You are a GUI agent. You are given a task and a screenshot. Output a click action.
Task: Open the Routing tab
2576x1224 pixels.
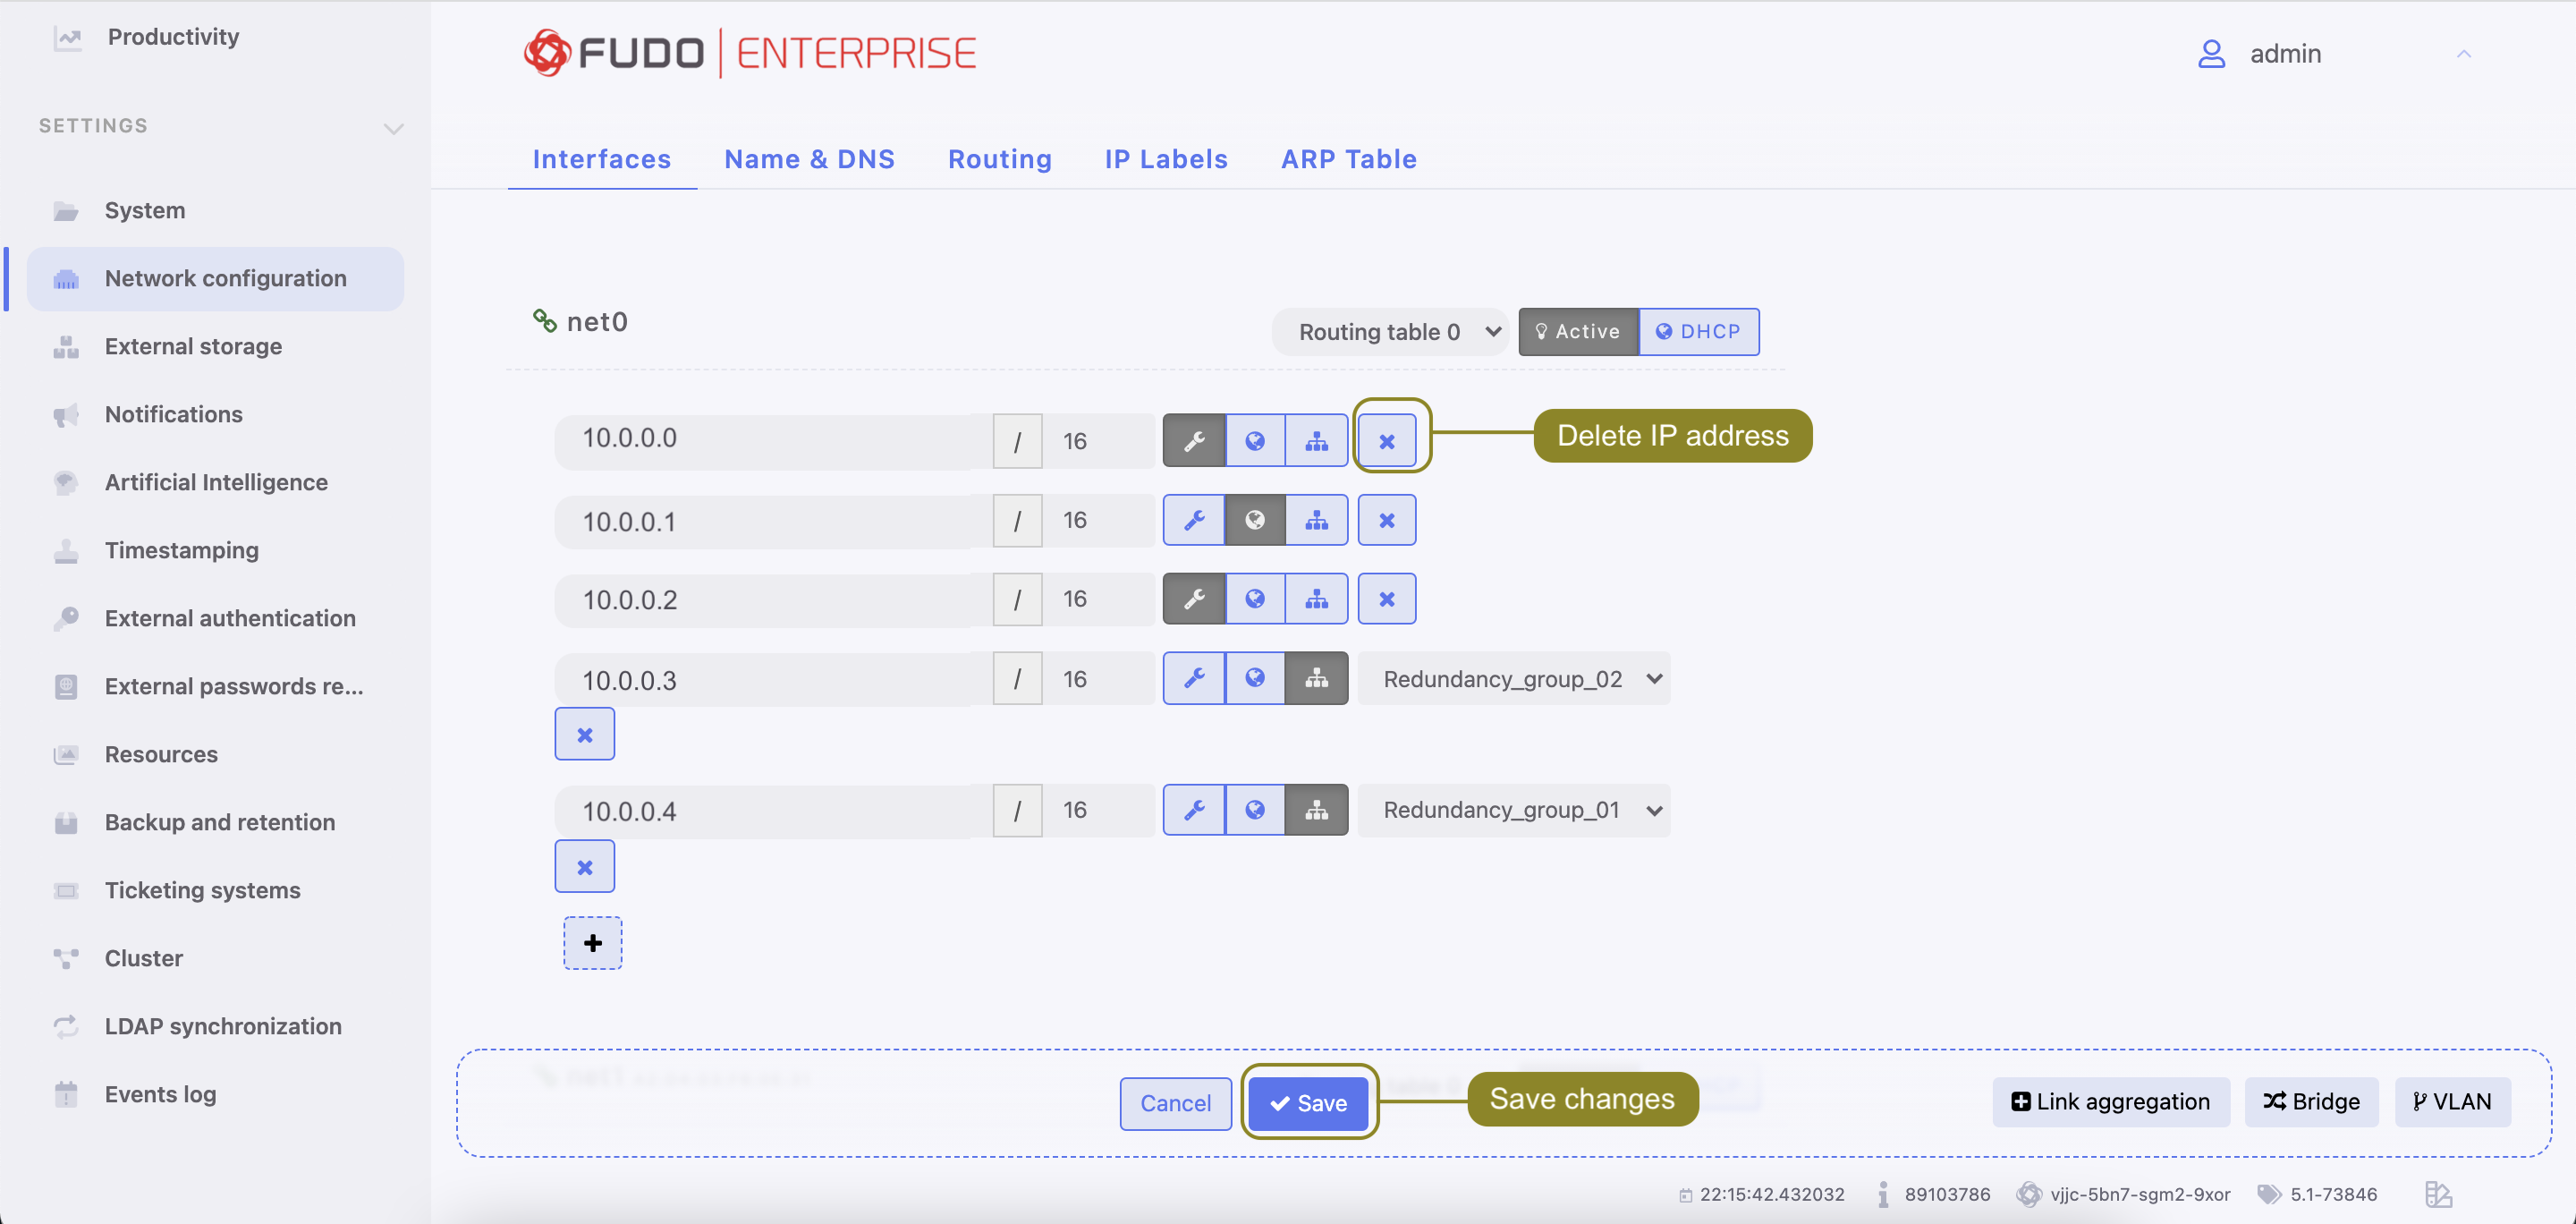pyautogui.click(x=1000, y=159)
